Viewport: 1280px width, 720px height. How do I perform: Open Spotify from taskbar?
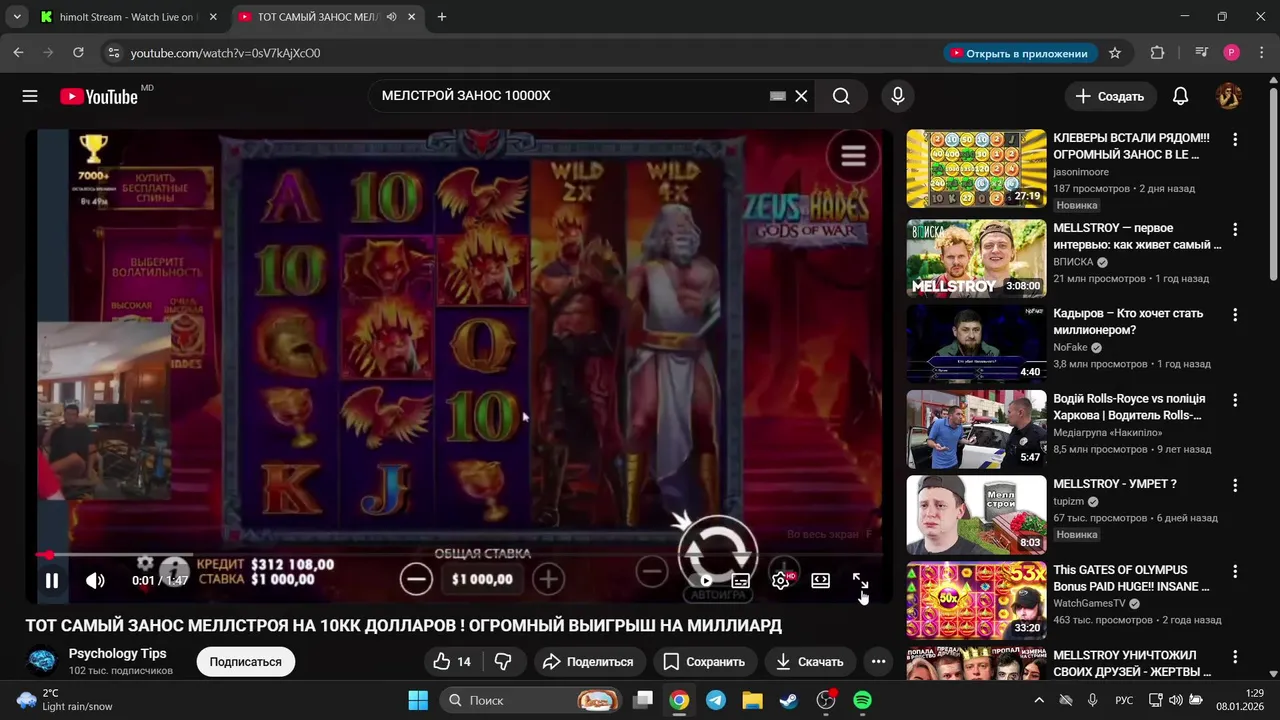[x=862, y=700]
